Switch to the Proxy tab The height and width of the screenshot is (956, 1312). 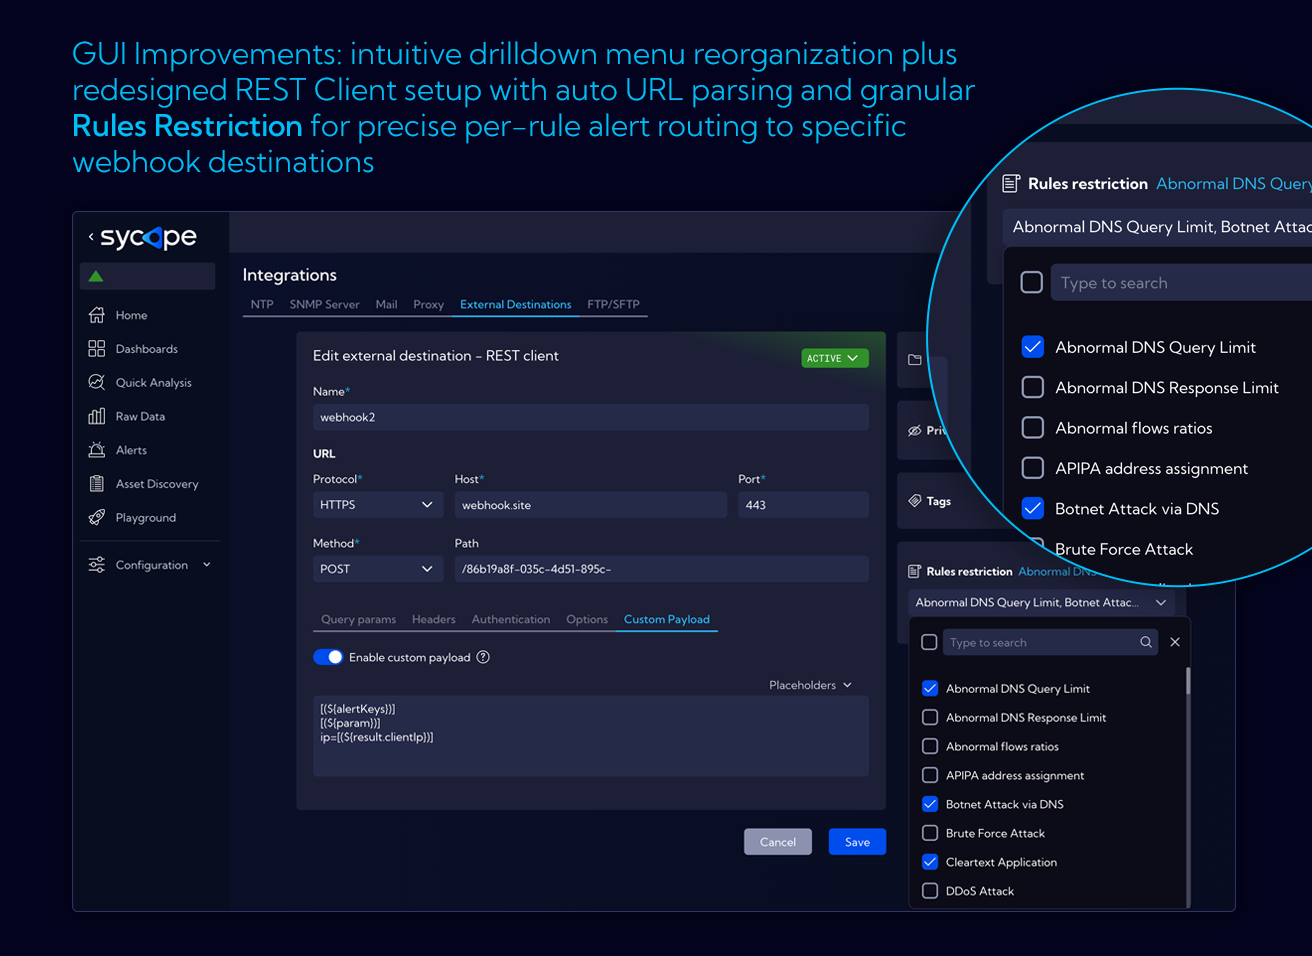point(428,304)
